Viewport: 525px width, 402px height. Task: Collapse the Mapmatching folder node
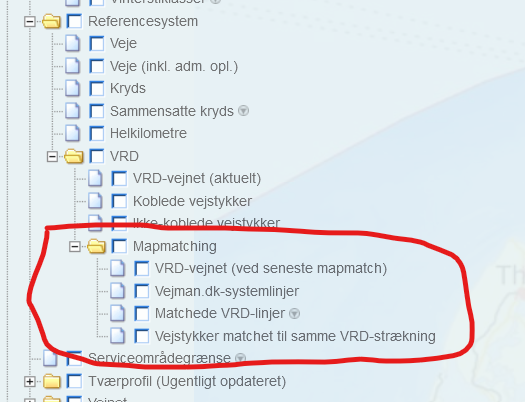[x=74, y=247]
